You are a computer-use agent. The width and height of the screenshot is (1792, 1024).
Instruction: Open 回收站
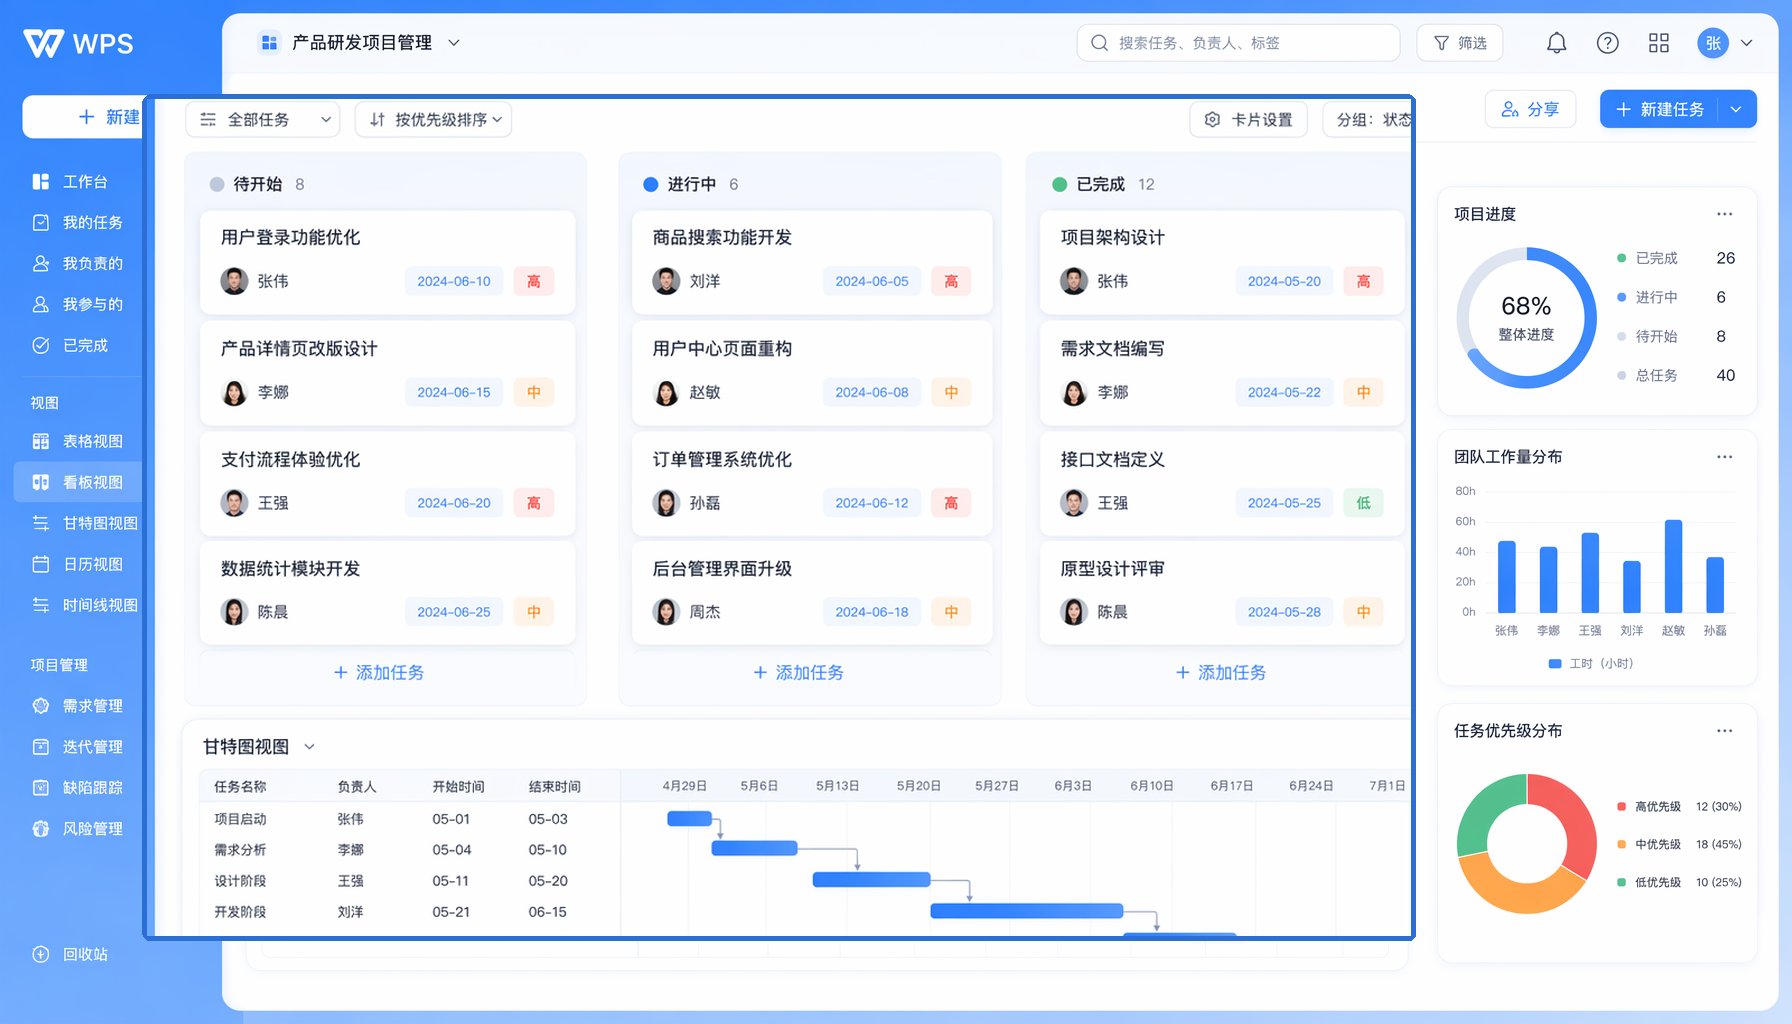(x=70, y=955)
